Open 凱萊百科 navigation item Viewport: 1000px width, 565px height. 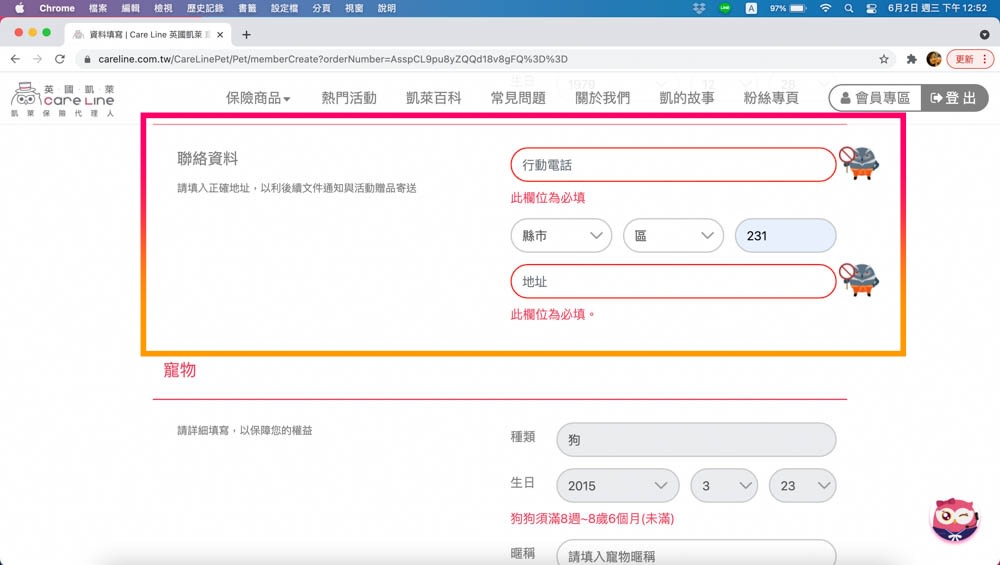click(x=433, y=98)
